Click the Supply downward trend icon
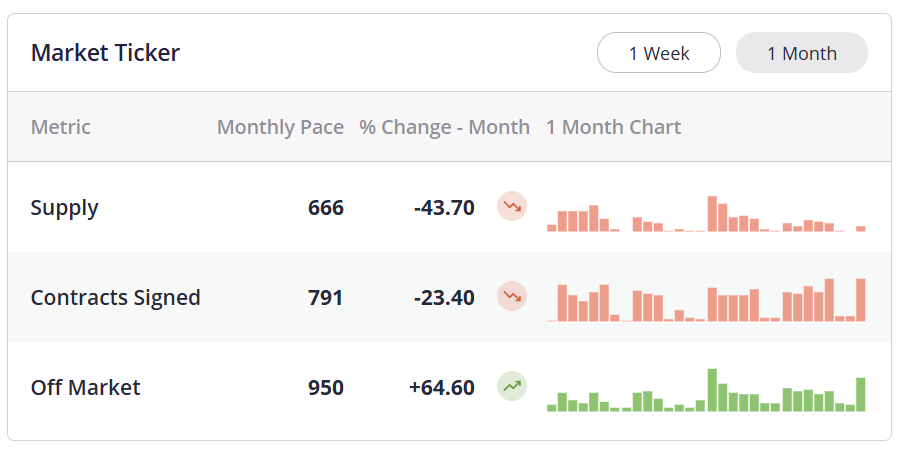 click(x=512, y=207)
